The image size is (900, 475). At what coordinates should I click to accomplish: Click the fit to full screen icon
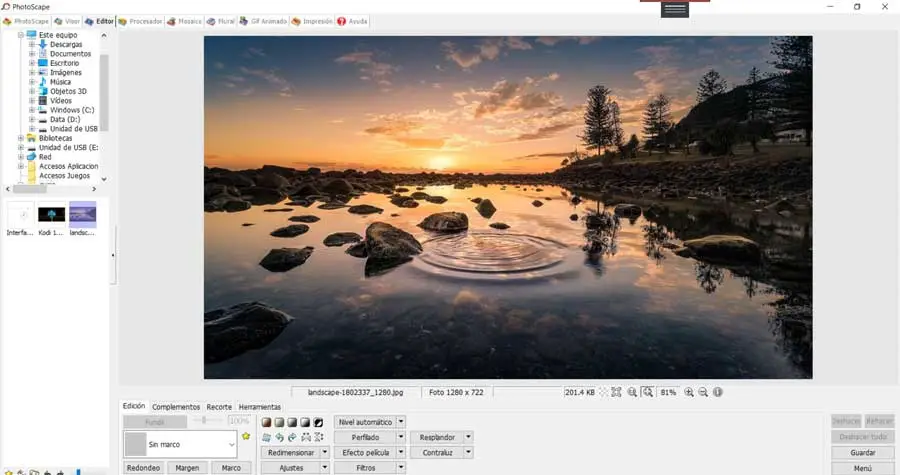(616, 392)
